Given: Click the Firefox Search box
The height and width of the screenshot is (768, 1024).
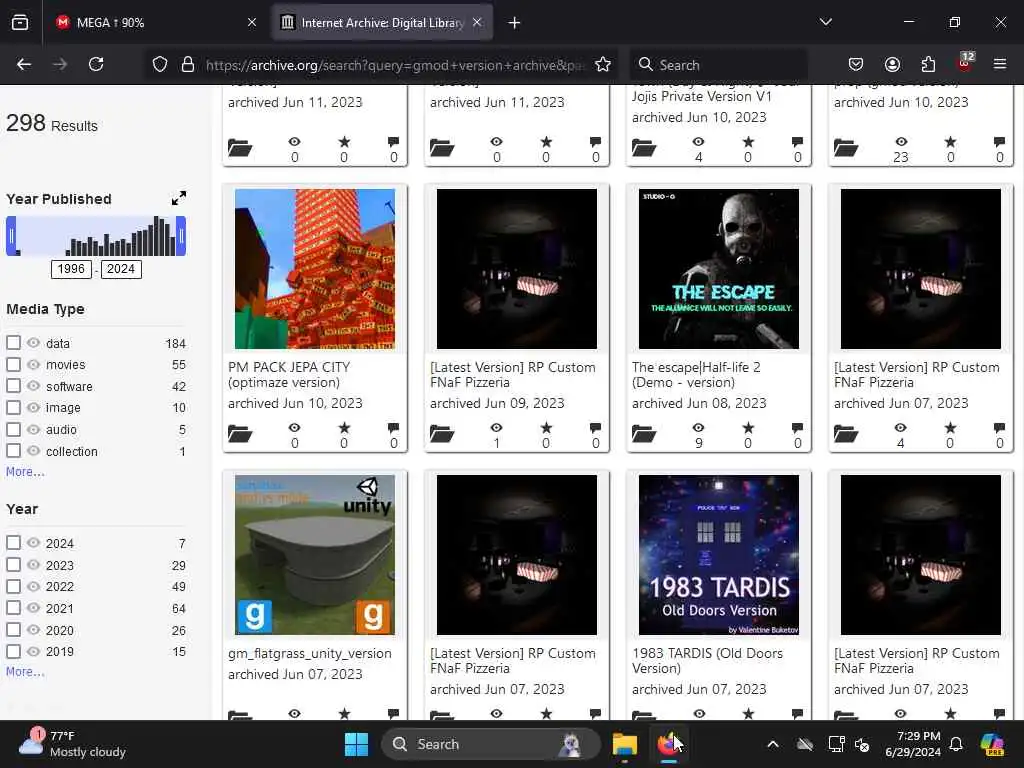Looking at the screenshot, I should click(718, 65).
